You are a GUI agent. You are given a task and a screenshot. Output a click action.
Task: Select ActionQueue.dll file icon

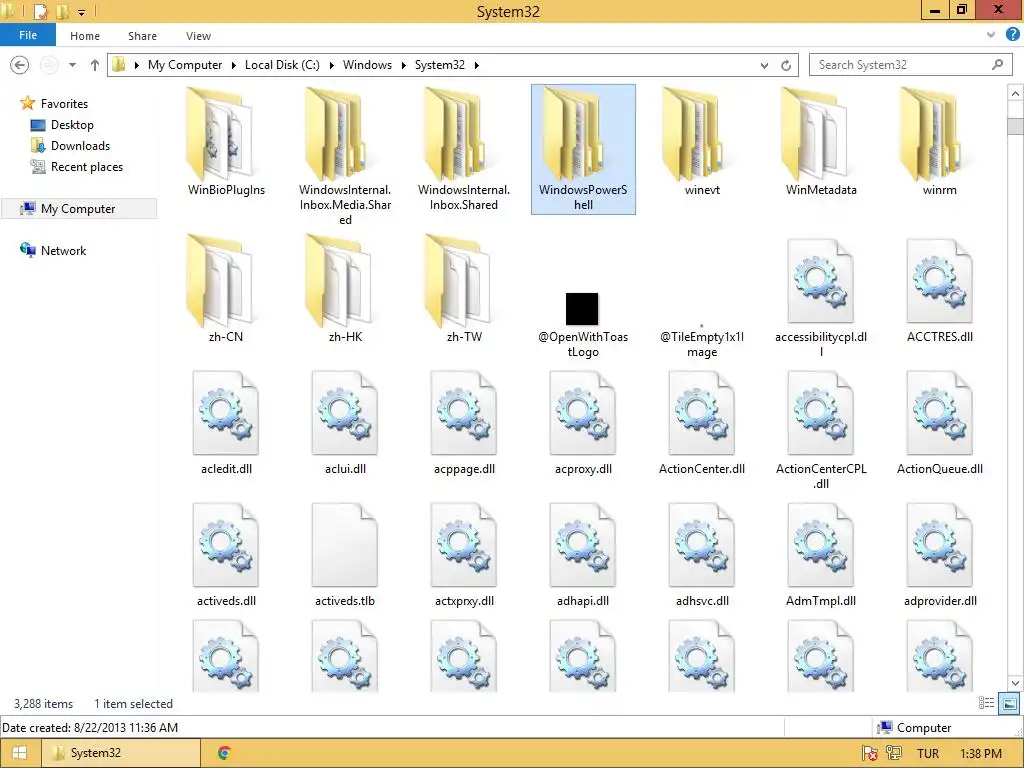click(939, 413)
